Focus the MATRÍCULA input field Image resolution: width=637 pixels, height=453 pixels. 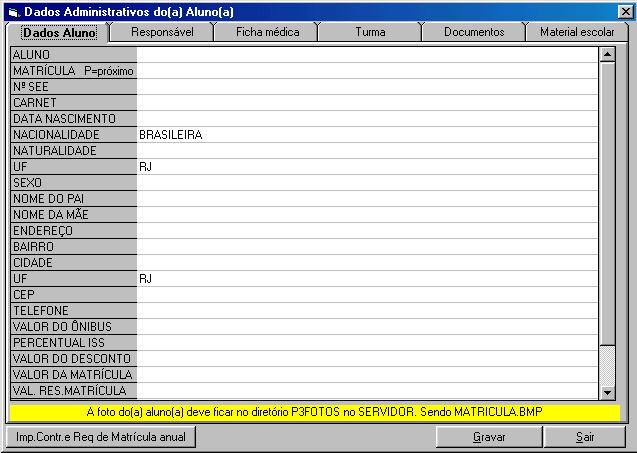pyautogui.click(x=366, y=71)
